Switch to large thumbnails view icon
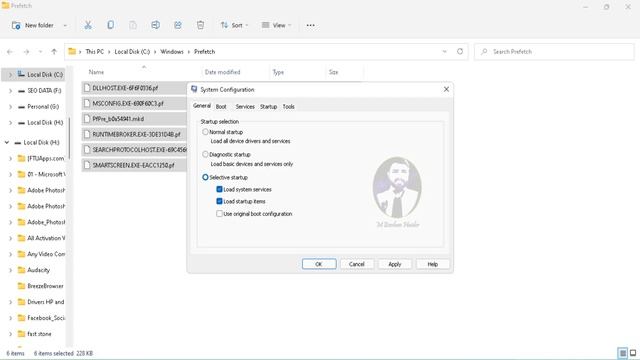 point(633,353)
